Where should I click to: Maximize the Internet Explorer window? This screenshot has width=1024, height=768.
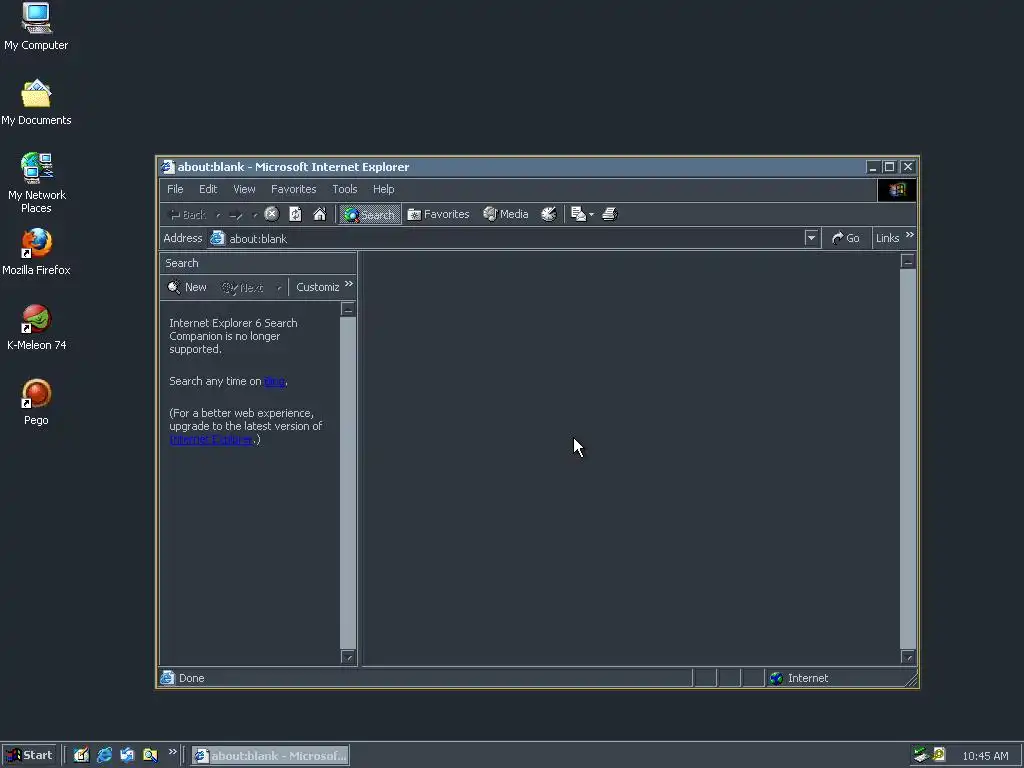pyautogui.click(x=889, y=167)
